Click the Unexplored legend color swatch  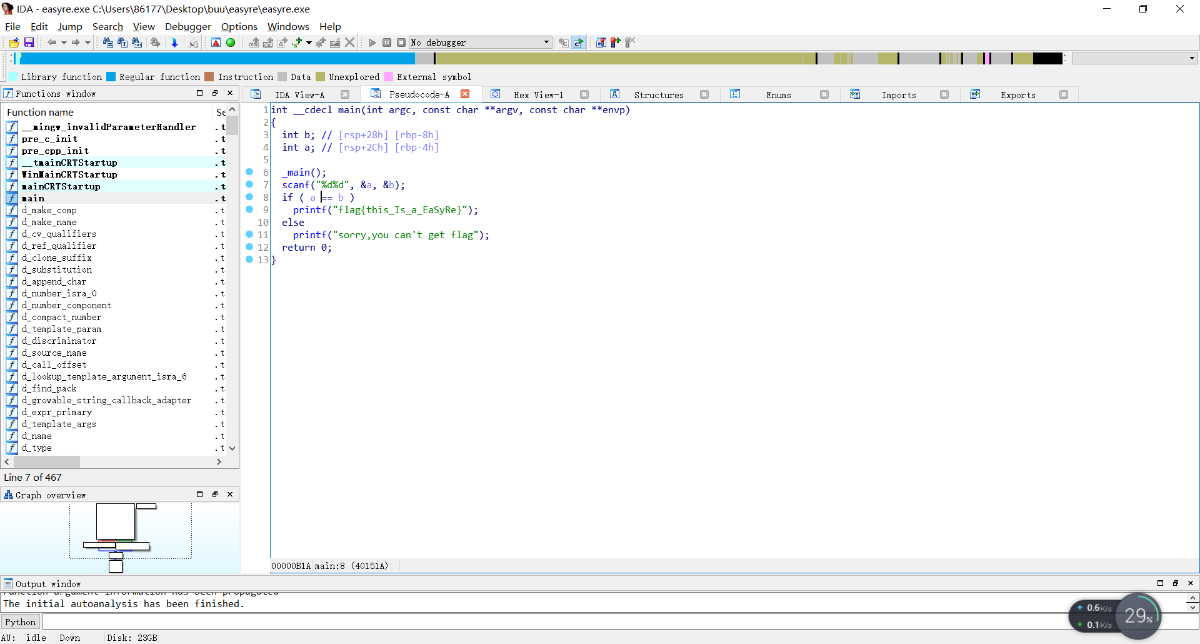point(320,76)
